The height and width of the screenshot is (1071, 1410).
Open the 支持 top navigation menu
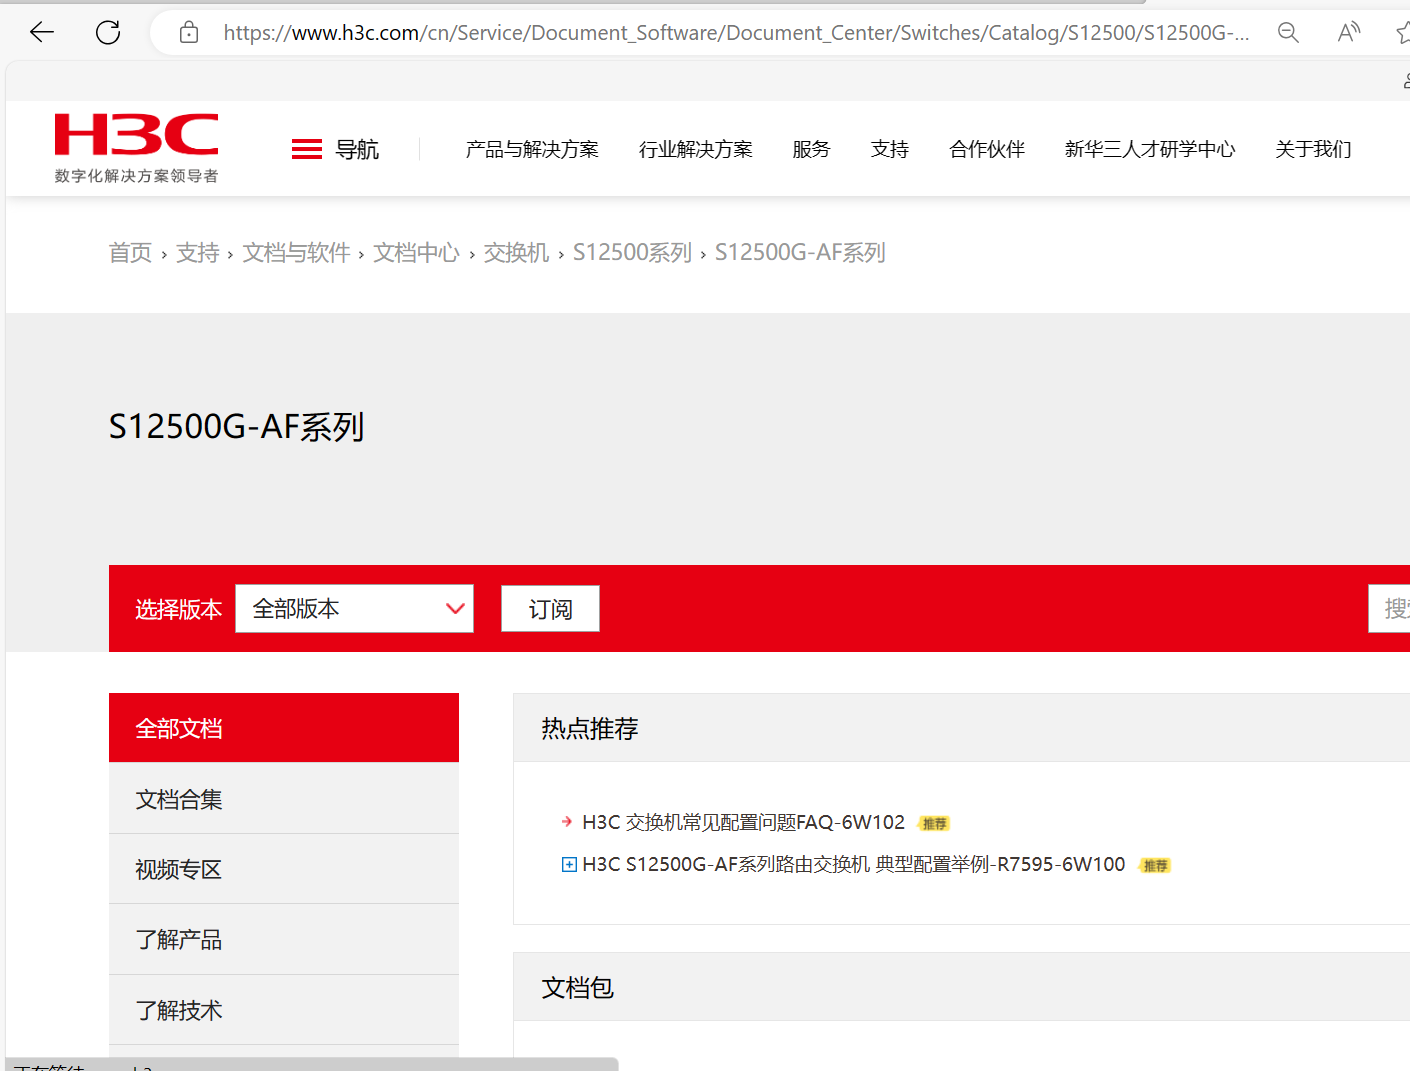tap(890, 149)
